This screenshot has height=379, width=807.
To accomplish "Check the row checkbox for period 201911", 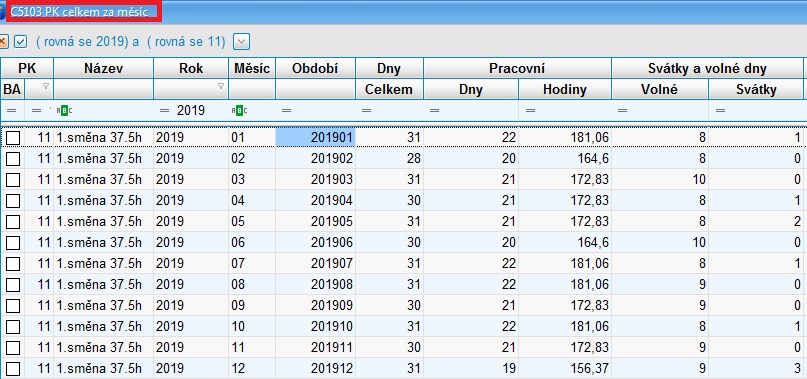I will tap(13, 348).
